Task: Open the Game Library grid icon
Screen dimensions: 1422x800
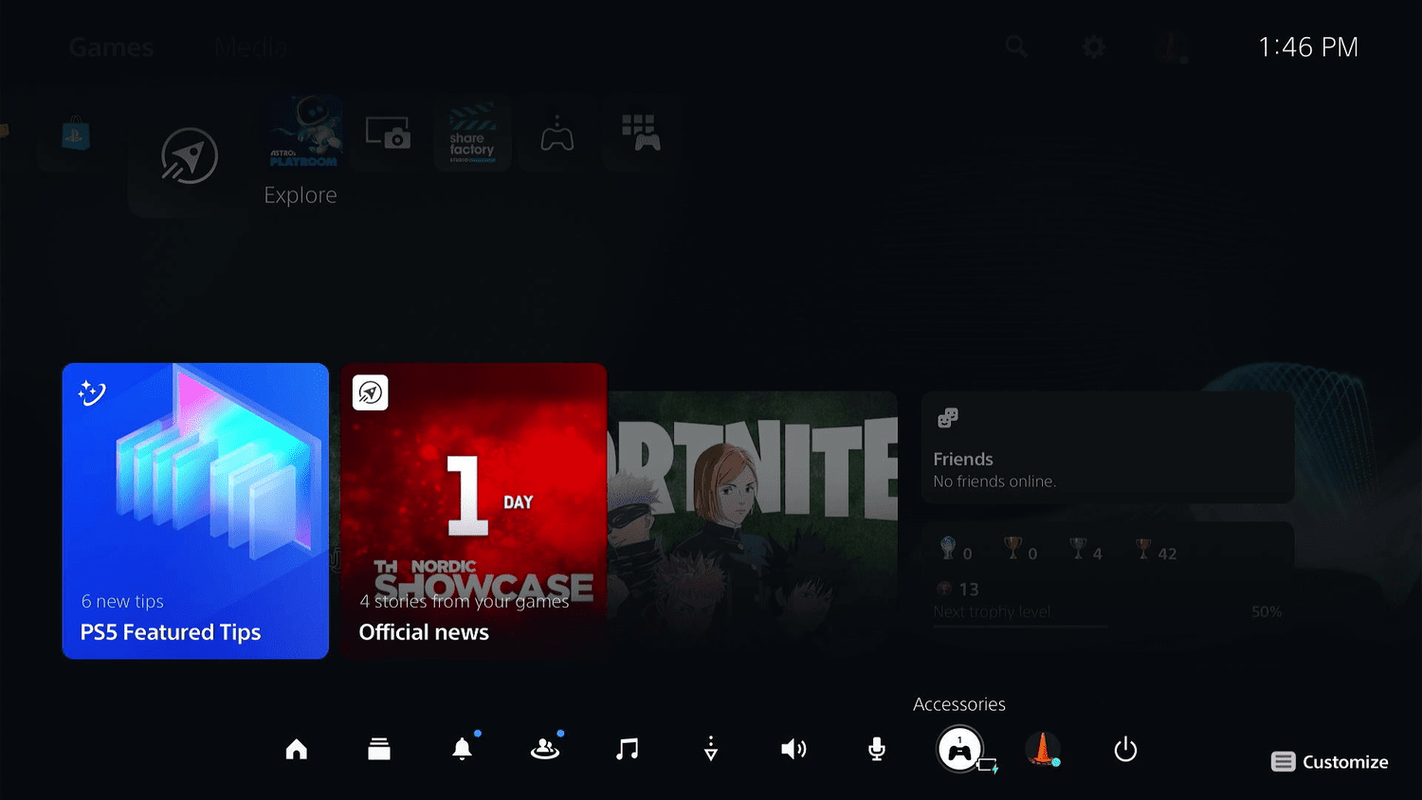Action: click(641, 133)
